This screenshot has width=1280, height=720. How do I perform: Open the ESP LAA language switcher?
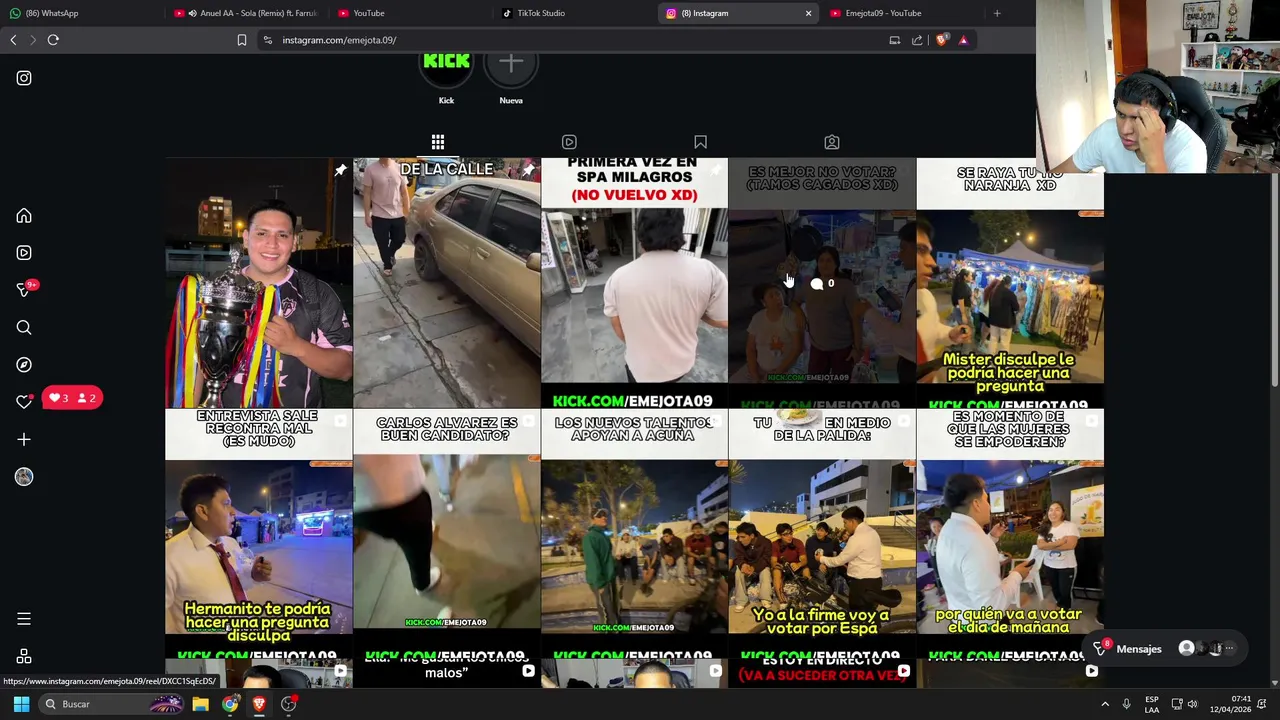[x=1152, y=704]
